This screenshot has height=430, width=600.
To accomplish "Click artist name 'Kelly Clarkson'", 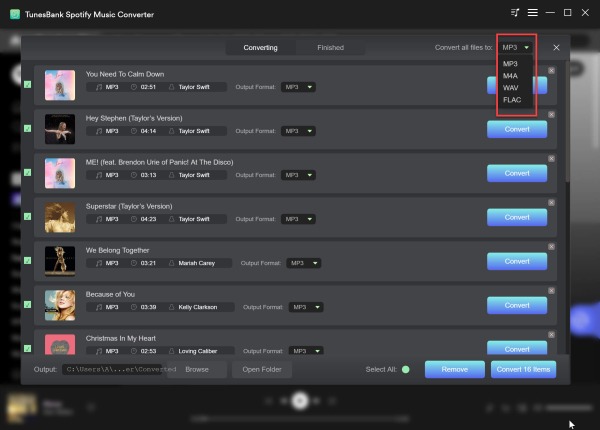I will click(198, 307).
